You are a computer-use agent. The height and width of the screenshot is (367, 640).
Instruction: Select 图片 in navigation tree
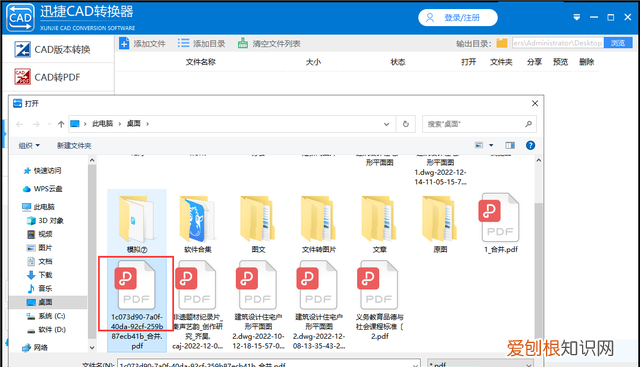point(40,248)
